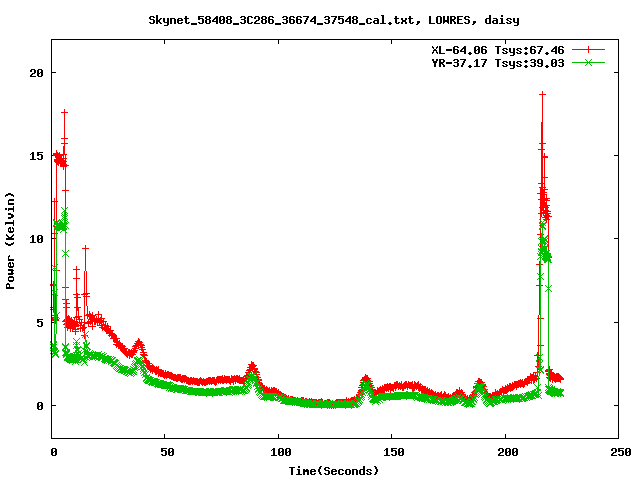Click the red legend line sample
This screenshot has width=640, height=480.
tap(588, 50)
